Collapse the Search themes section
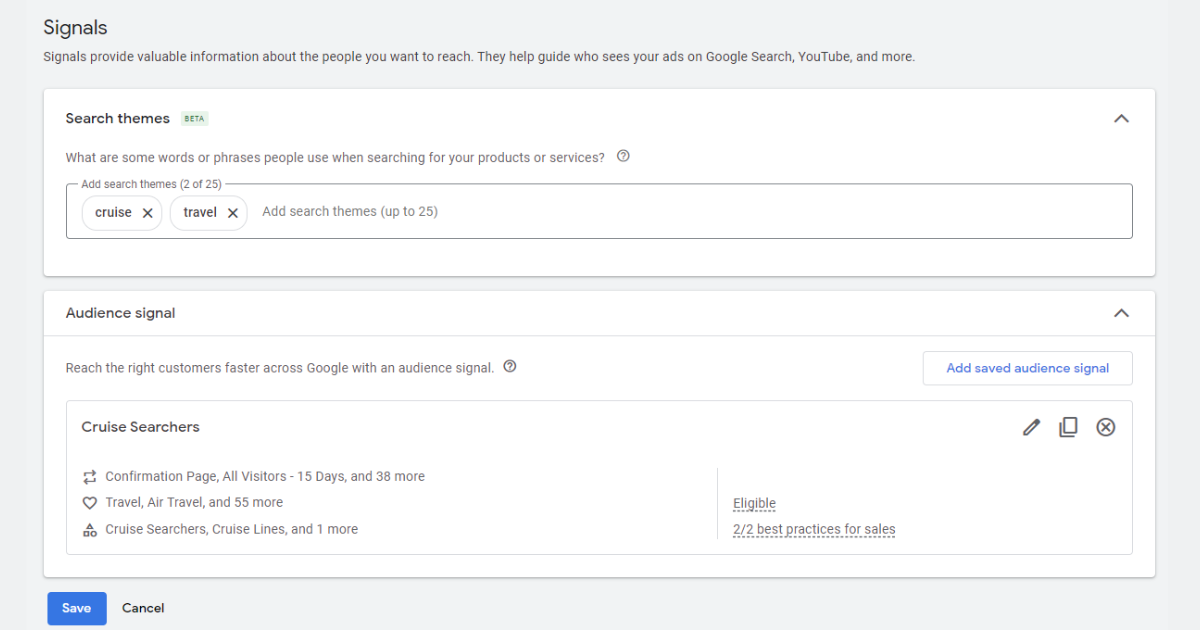 (1121, 117)
